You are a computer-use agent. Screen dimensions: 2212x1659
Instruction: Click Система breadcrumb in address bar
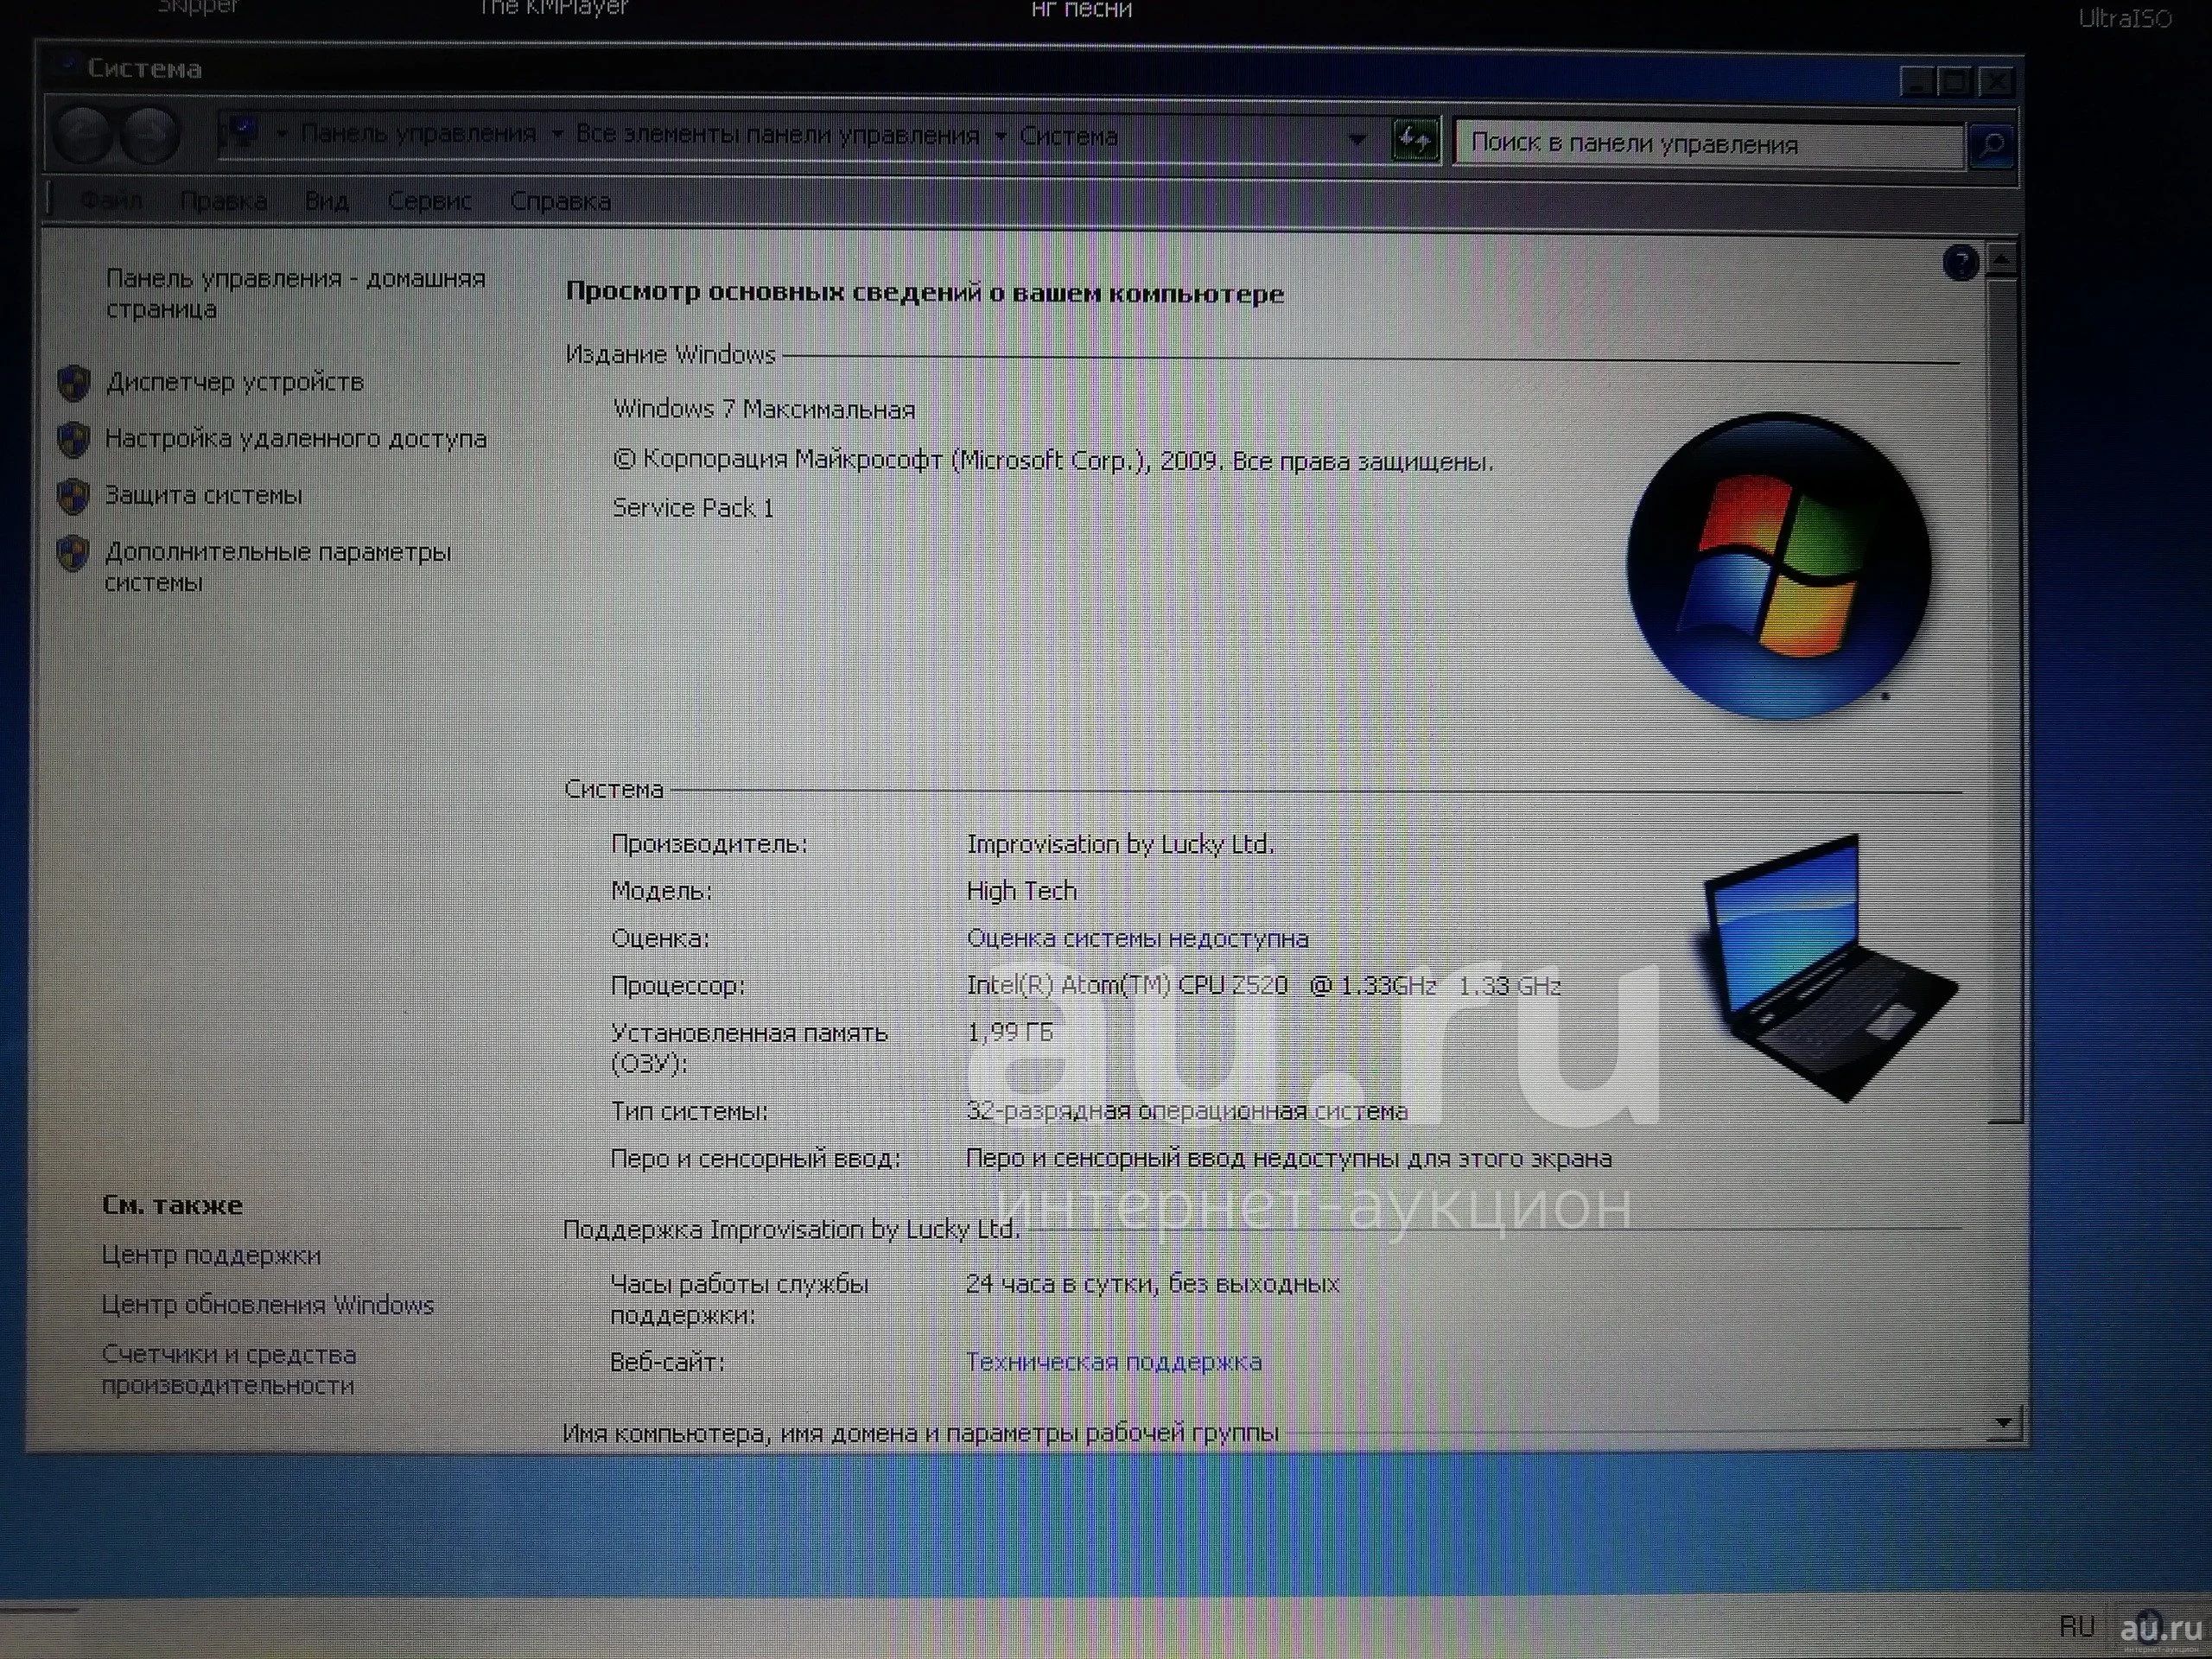coord(1068,136)
